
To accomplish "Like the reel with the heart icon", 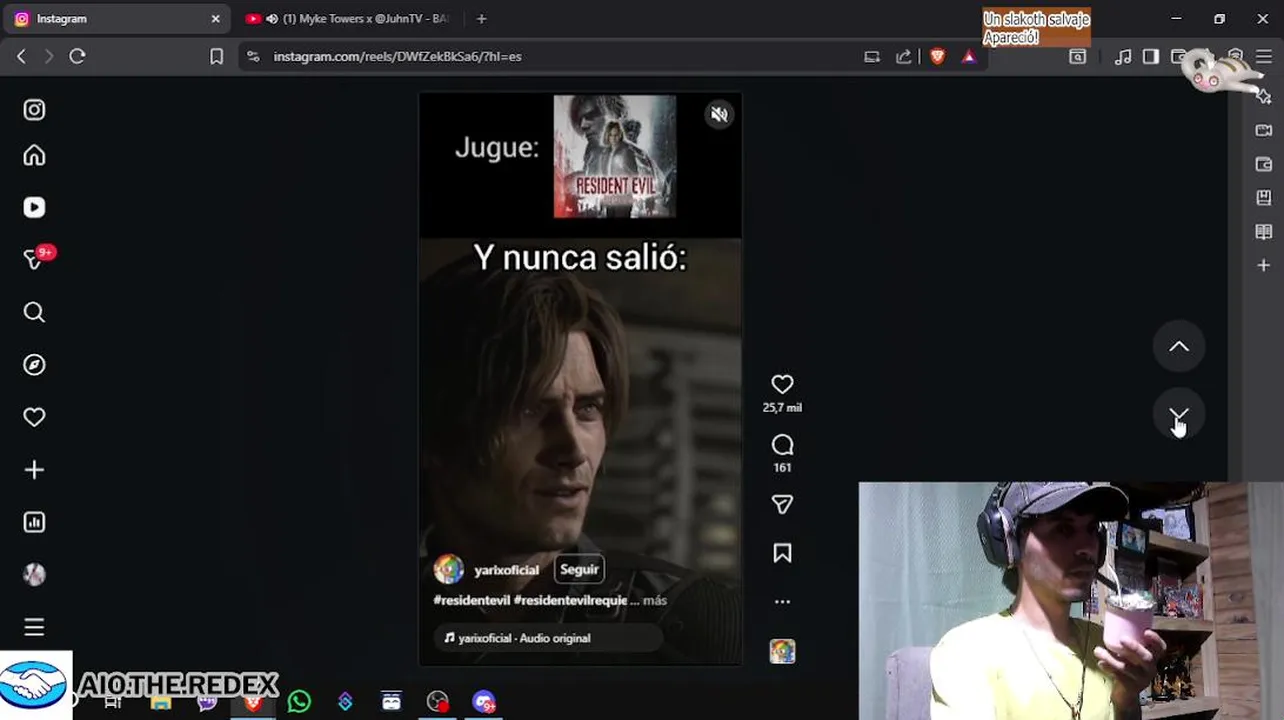I will pyautogui.click(x=782, y=384).
